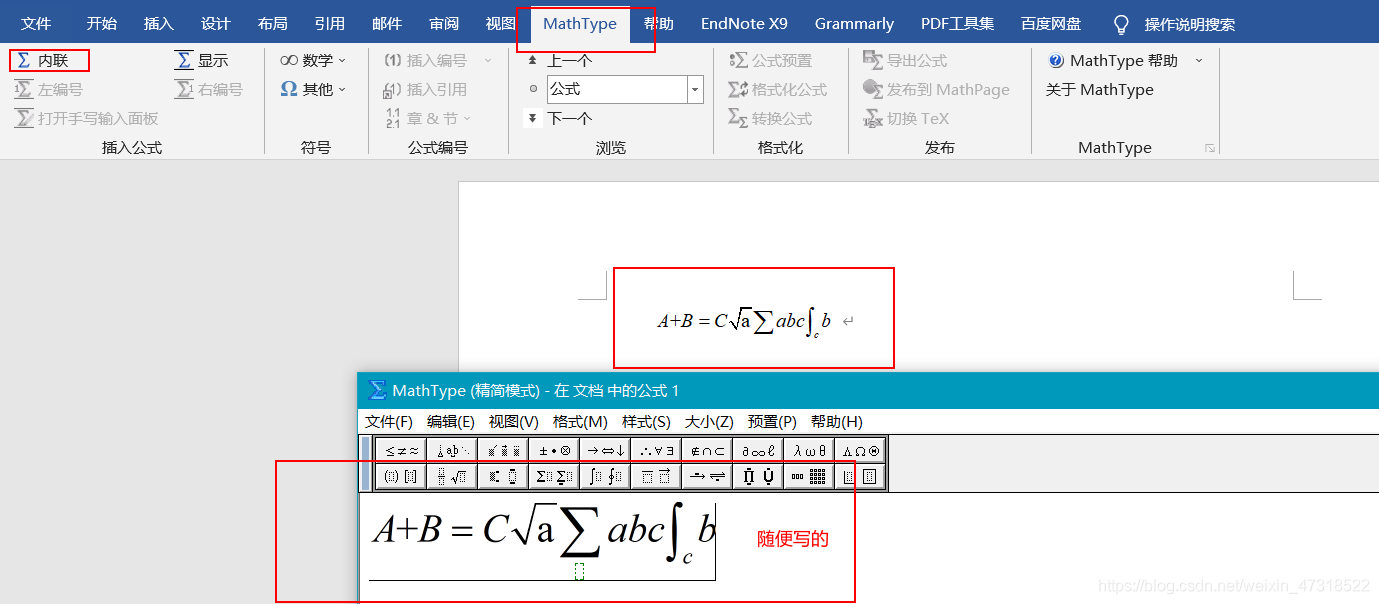Open uppercase Greek palette (Λ Ω)

pyautogui.click(x=860, y=450)
